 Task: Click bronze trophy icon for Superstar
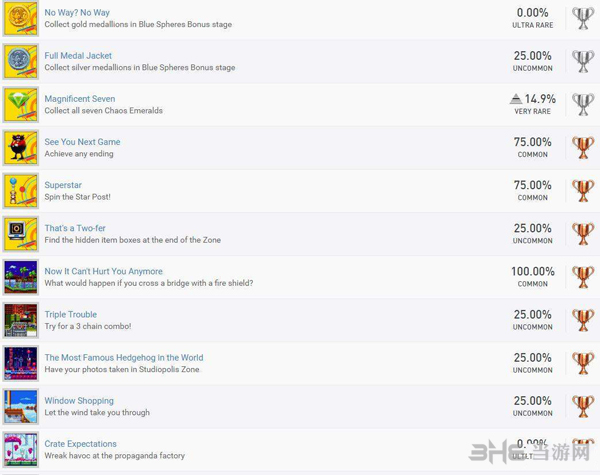[x=583, y=191]
